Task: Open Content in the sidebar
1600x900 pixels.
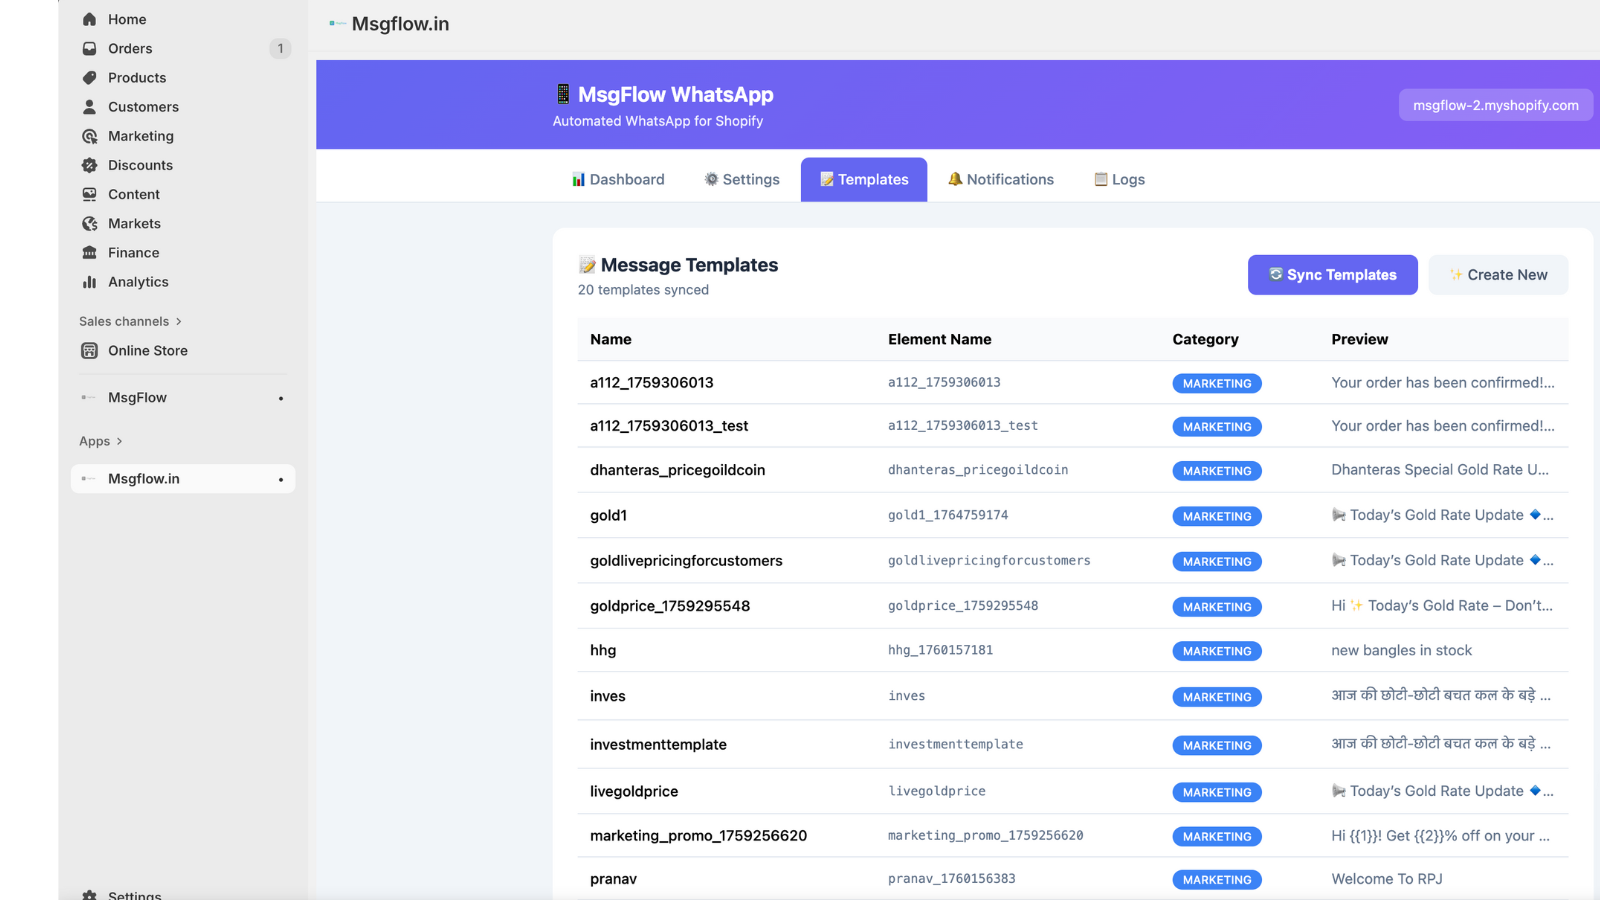Action: [134, 194]
